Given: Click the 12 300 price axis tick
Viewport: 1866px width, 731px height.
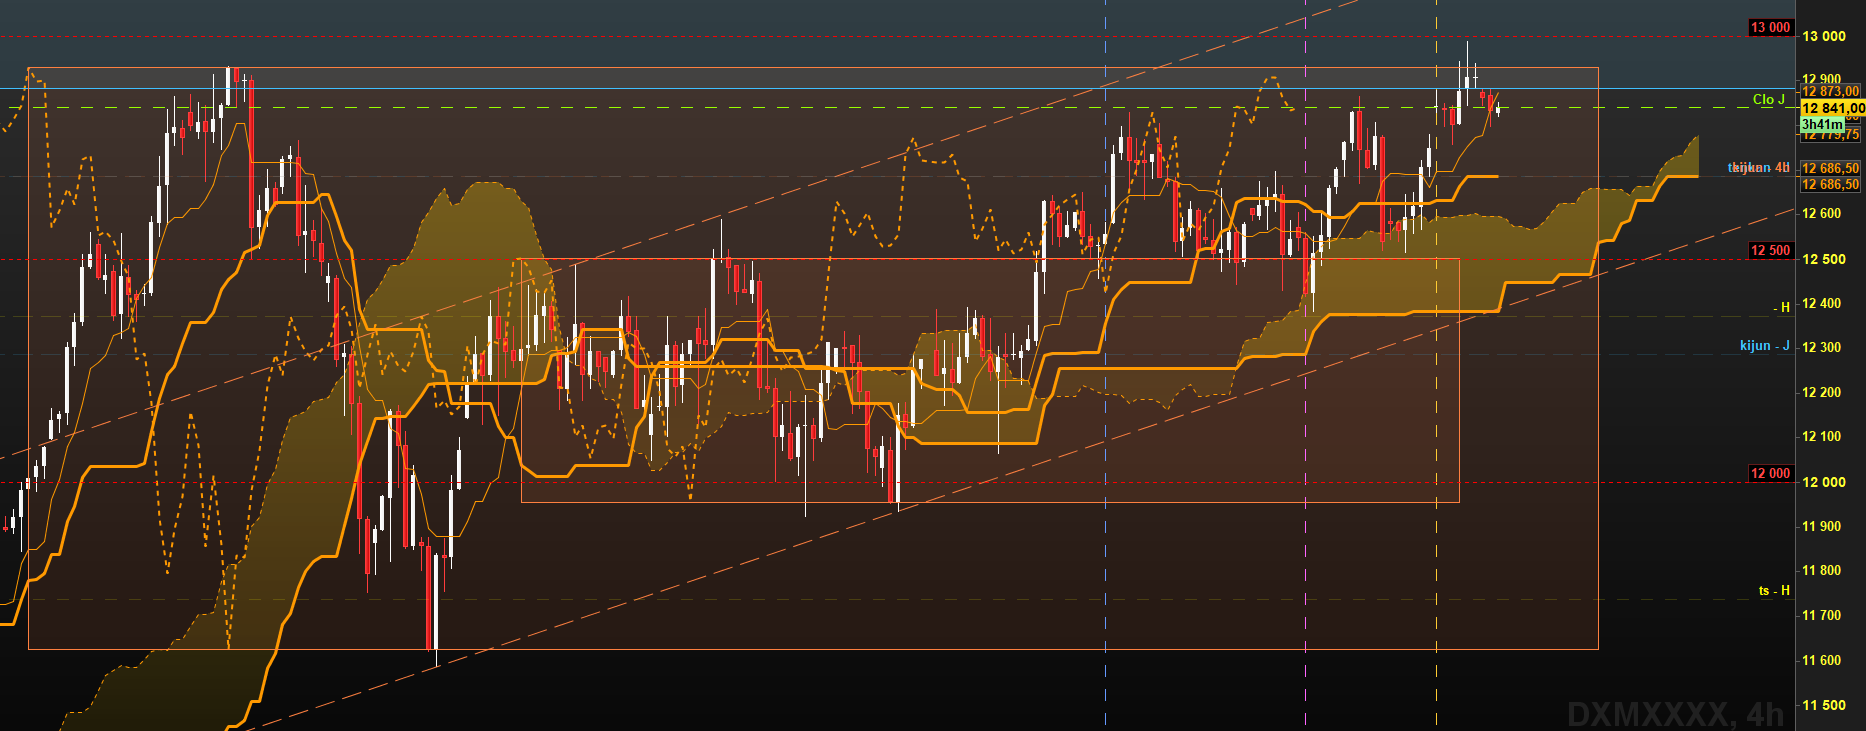Looking at the screenshot, I should click(1822, 347).
